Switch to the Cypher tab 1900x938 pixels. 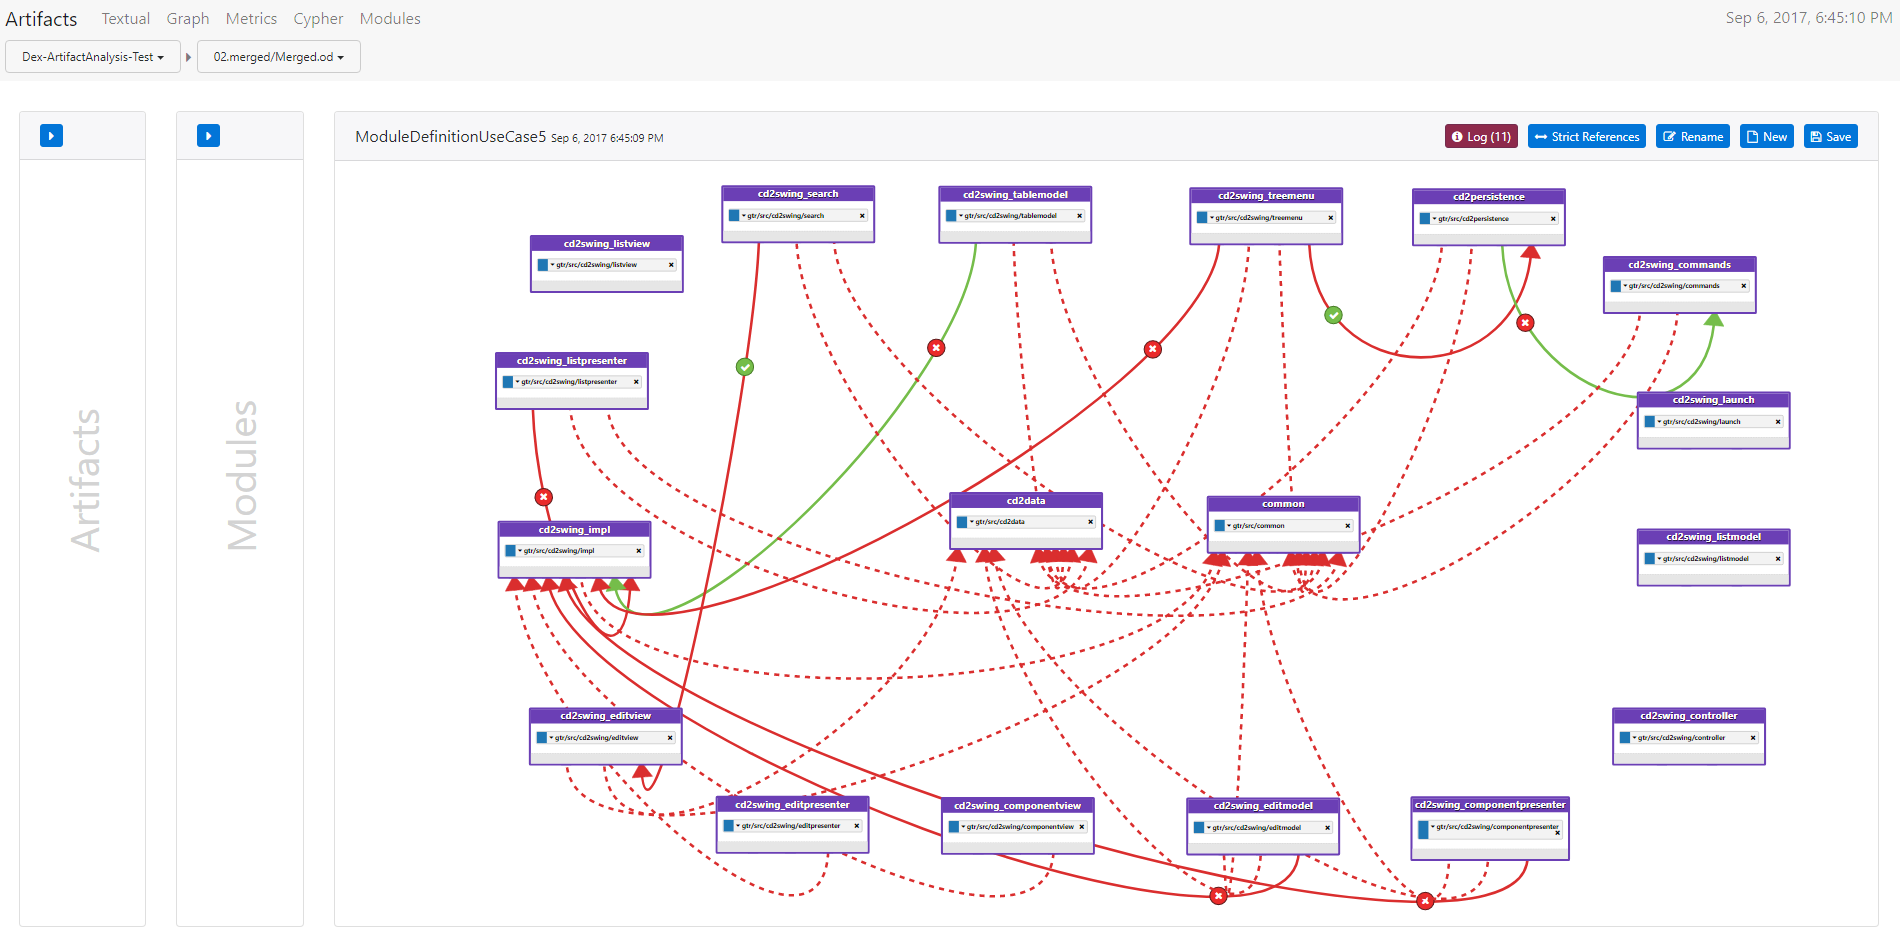[318, 19]
